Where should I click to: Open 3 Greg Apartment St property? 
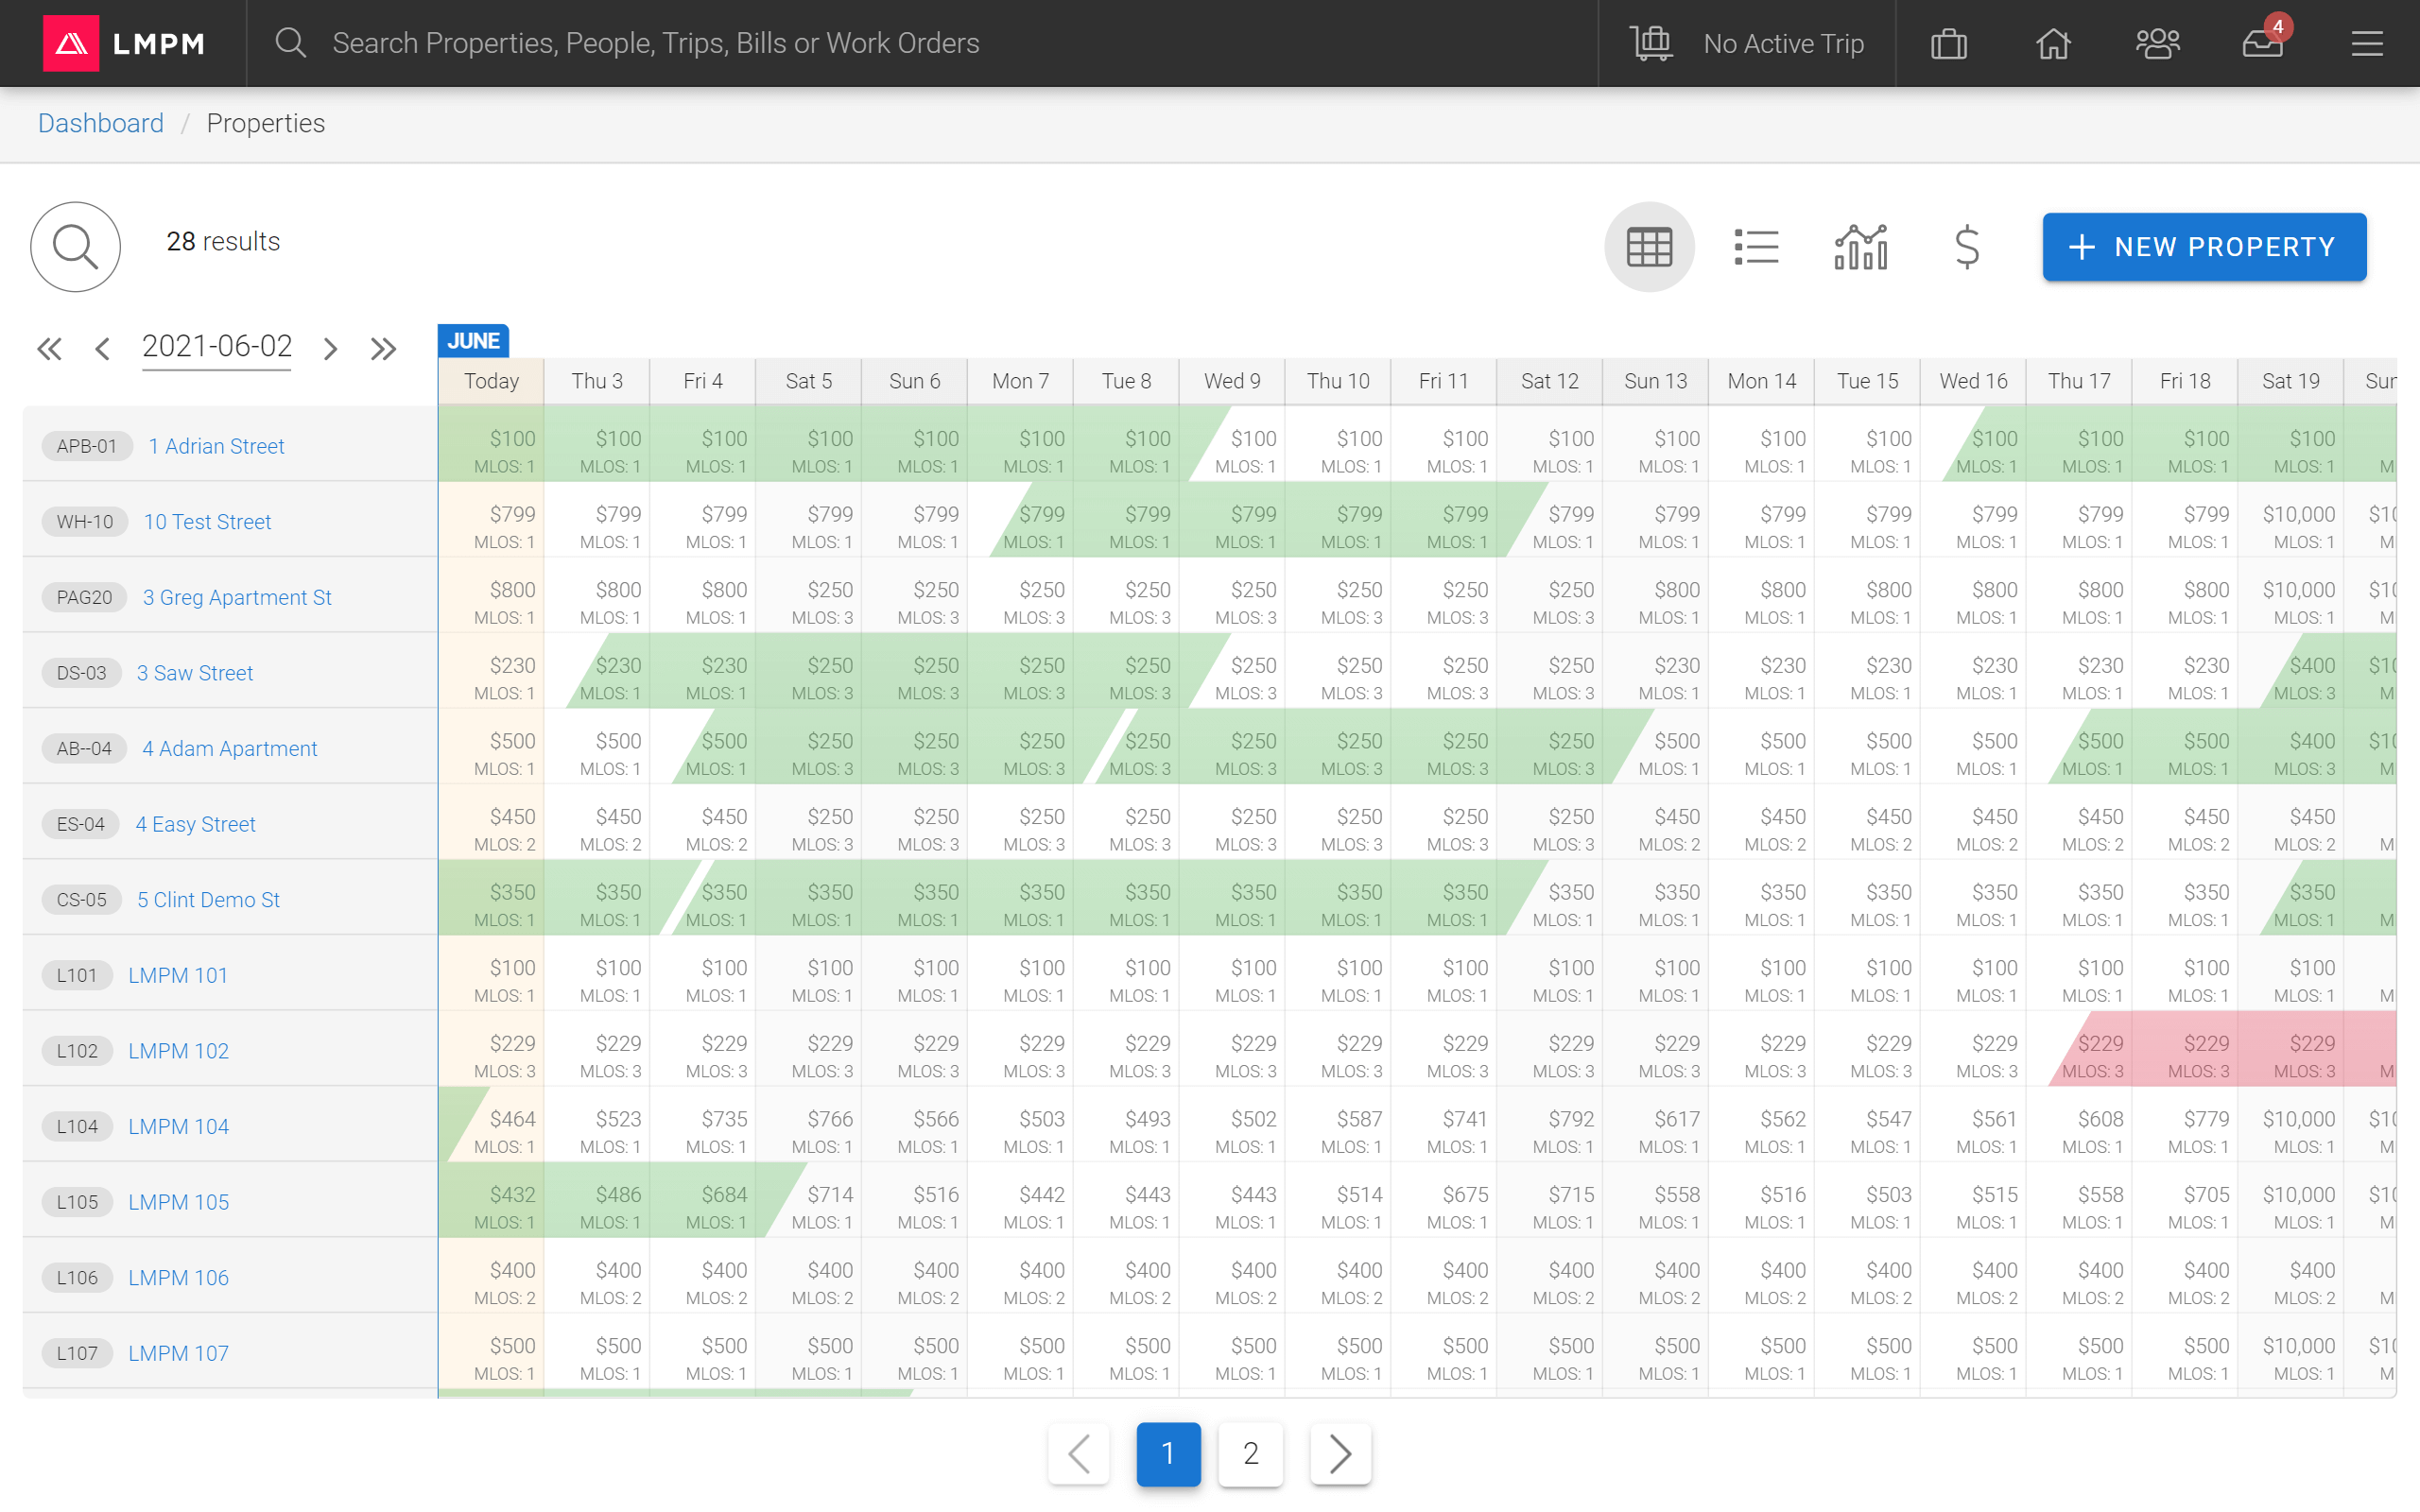point(237,597)
